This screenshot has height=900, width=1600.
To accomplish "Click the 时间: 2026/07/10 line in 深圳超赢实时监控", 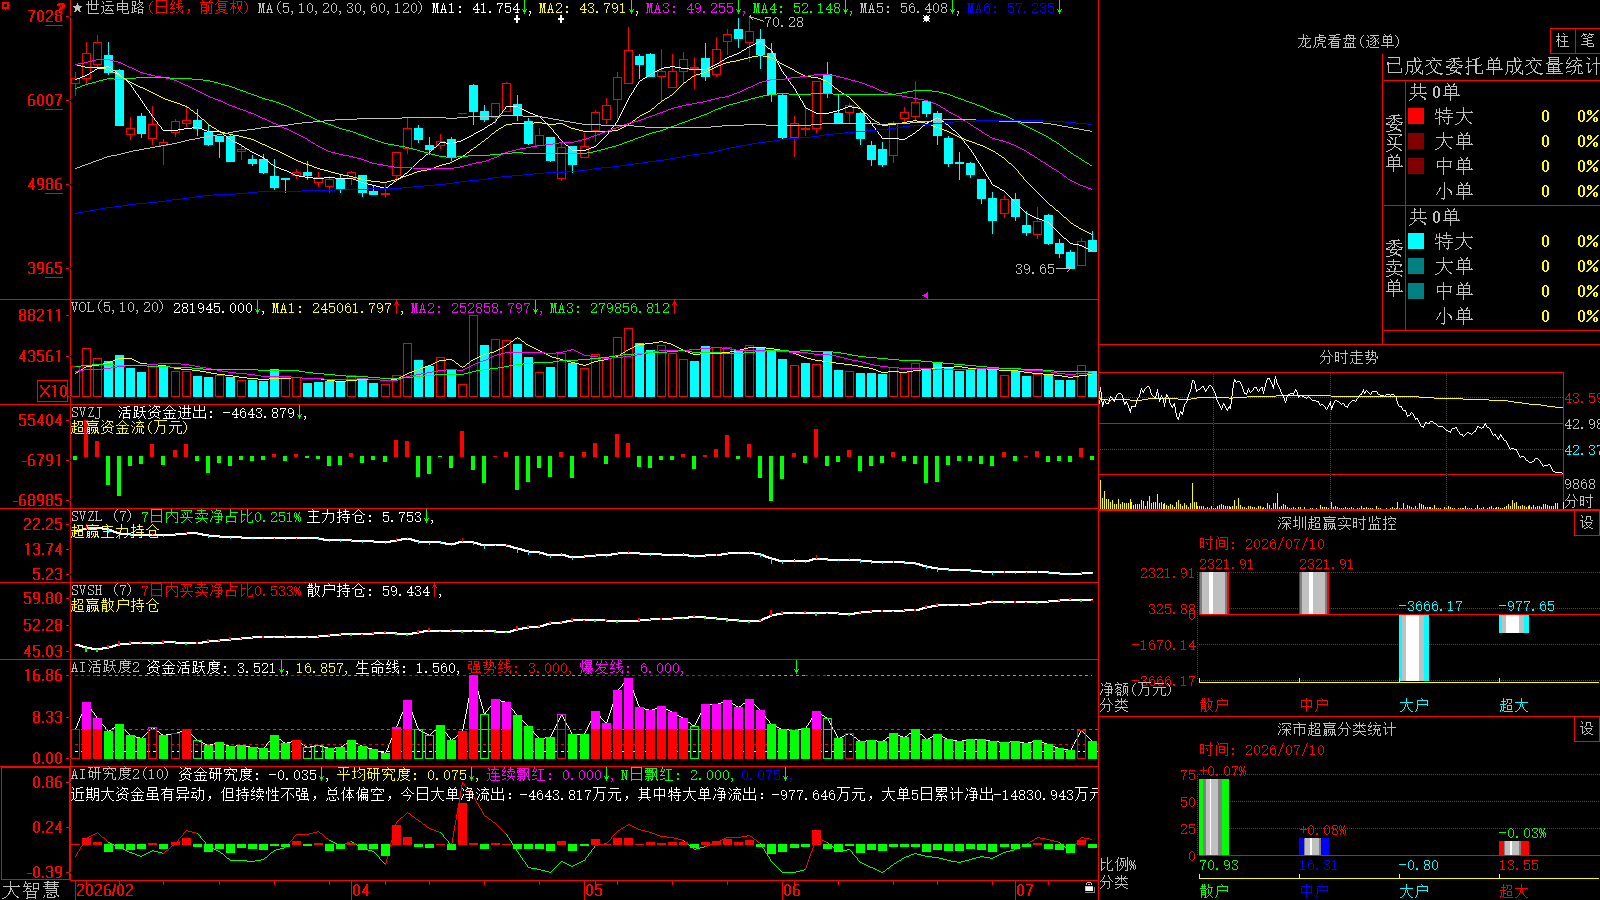I will (1262, 544).
